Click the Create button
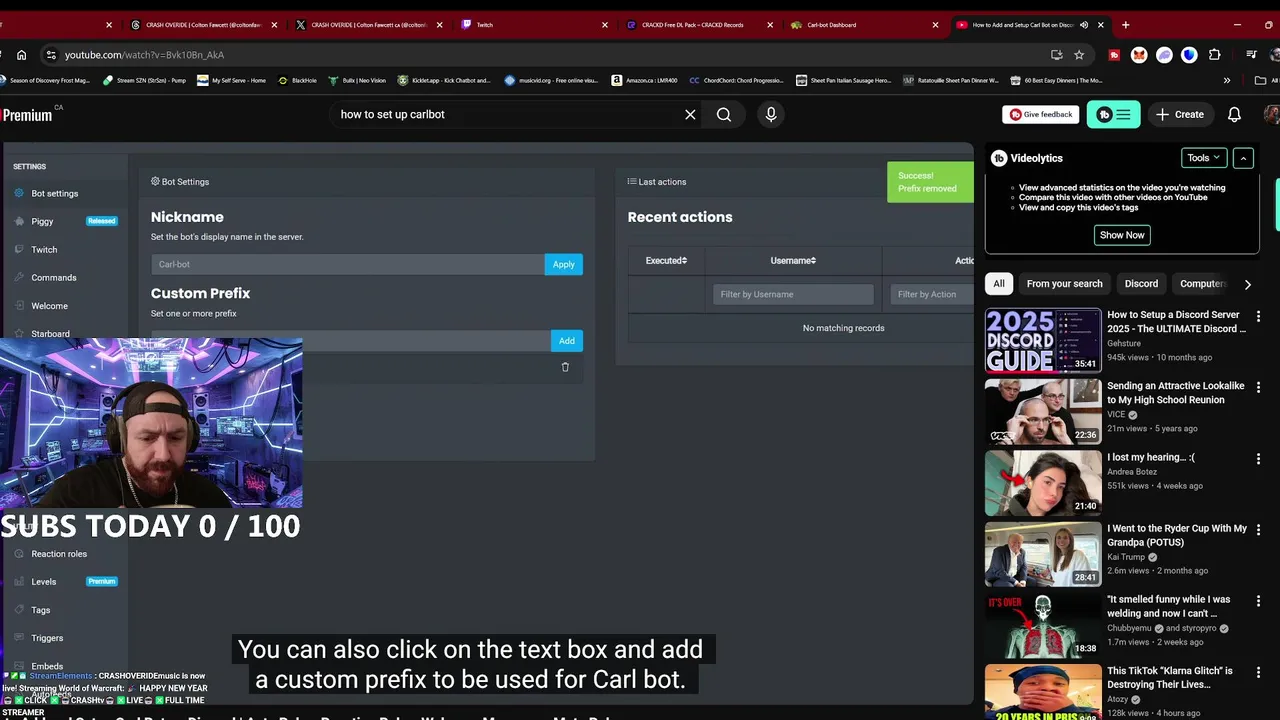Screen dimensions: 1280x720 tap(1180, 114)
